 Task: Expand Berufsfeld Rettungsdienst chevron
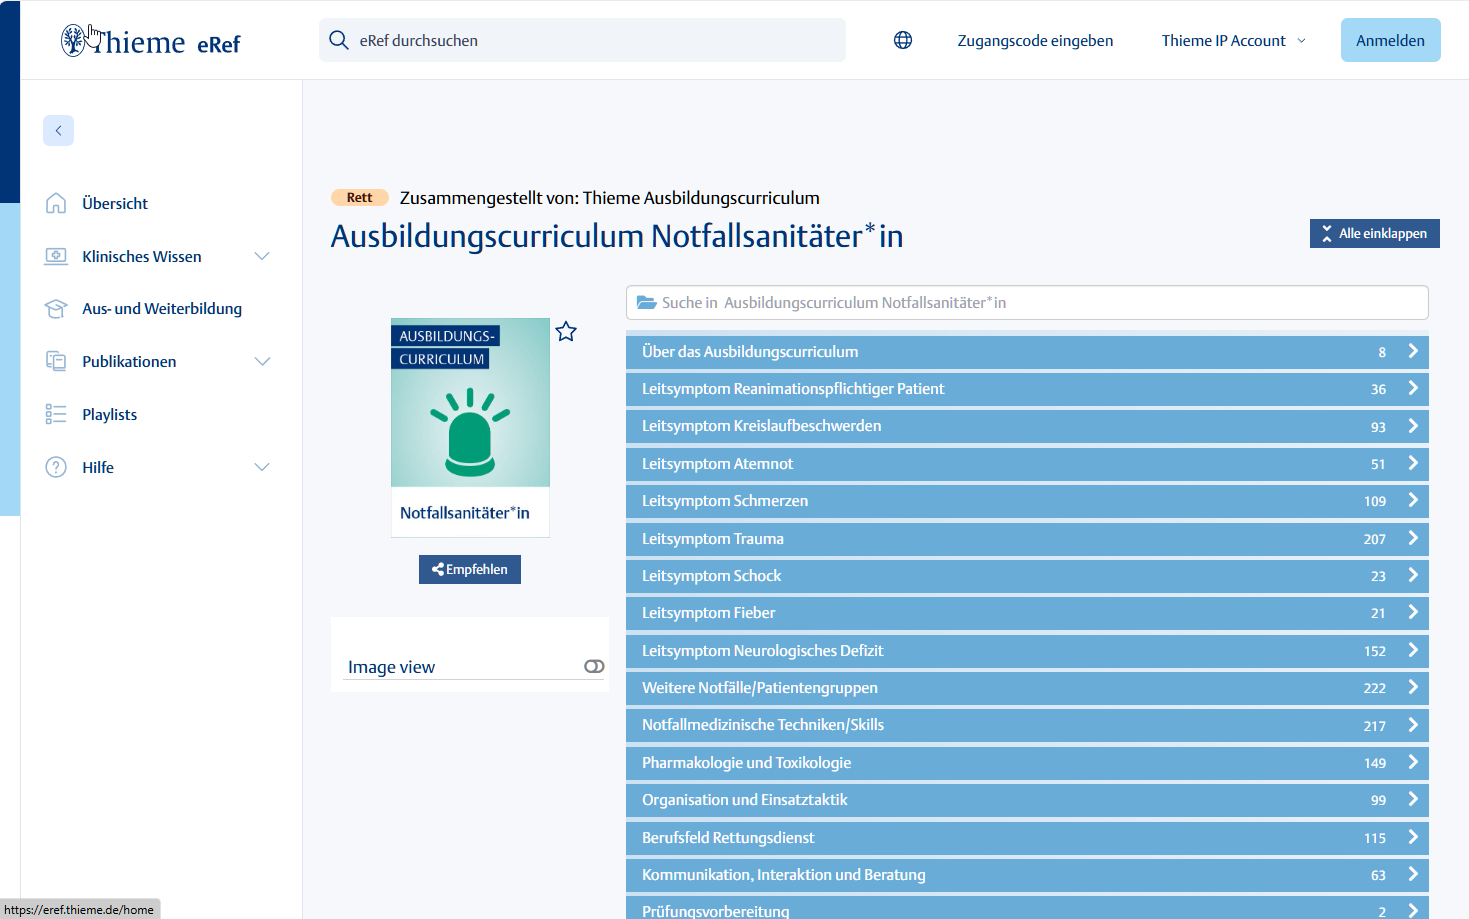coord(1413,837)
